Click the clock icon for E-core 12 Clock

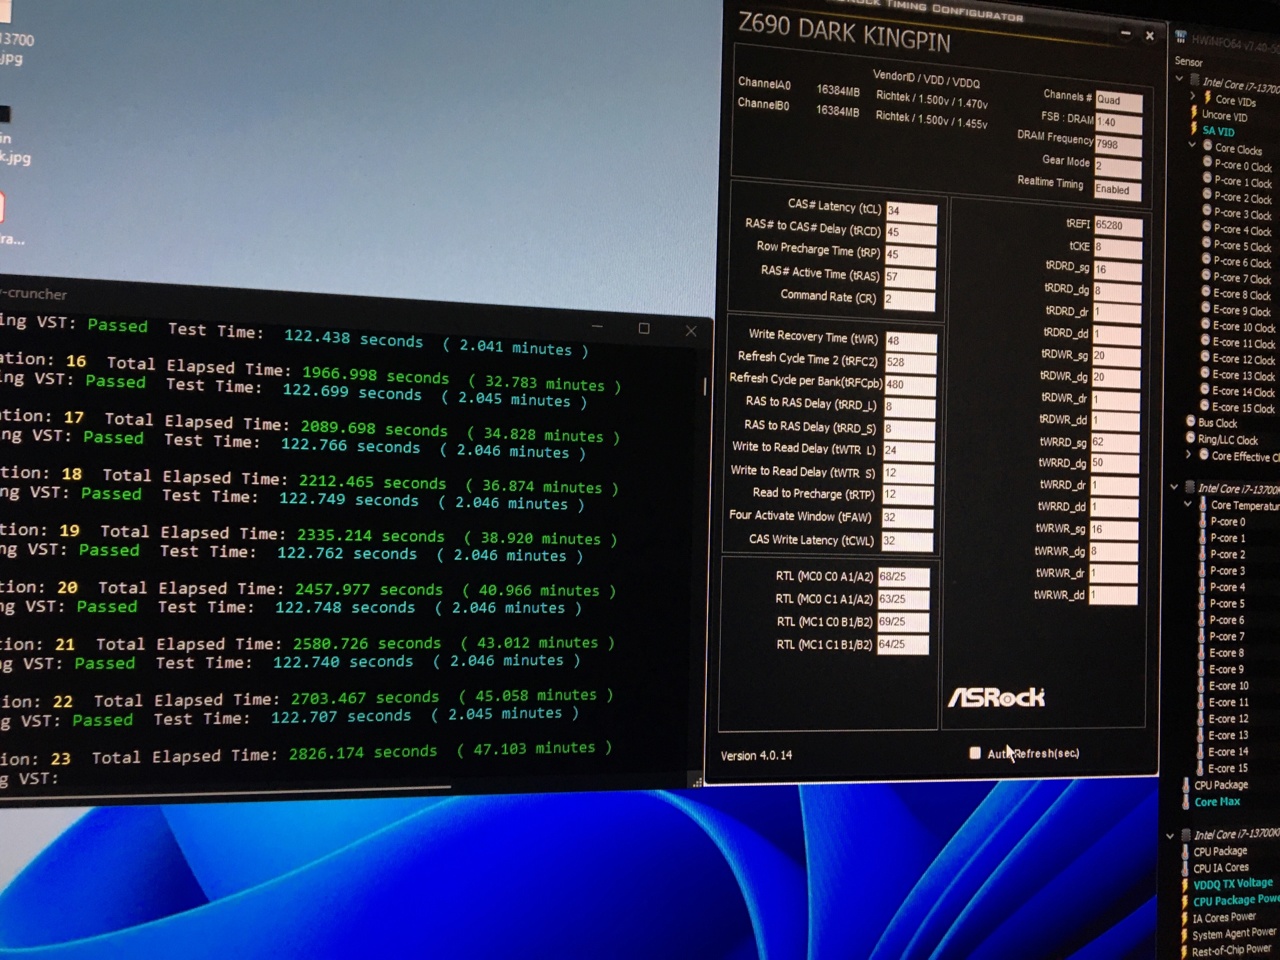tap(1205, 357)
